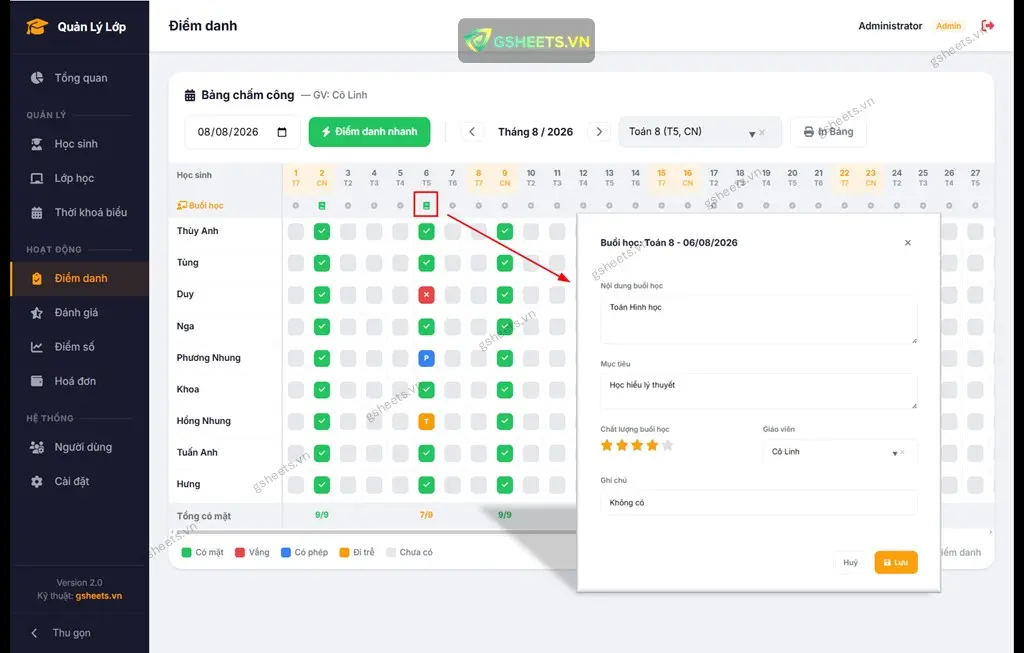
Task: Click the Có phép blue legend swatch
Action: click(285, 552)
